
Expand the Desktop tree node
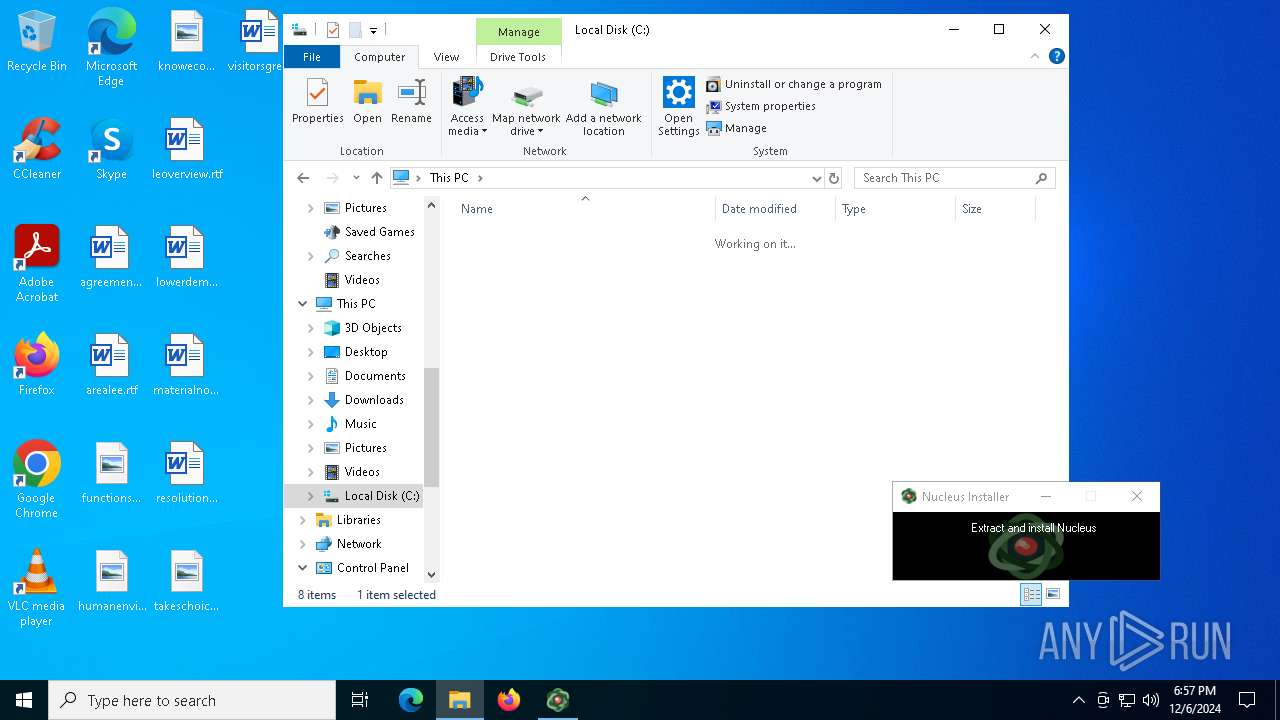[x=311, y=352]
